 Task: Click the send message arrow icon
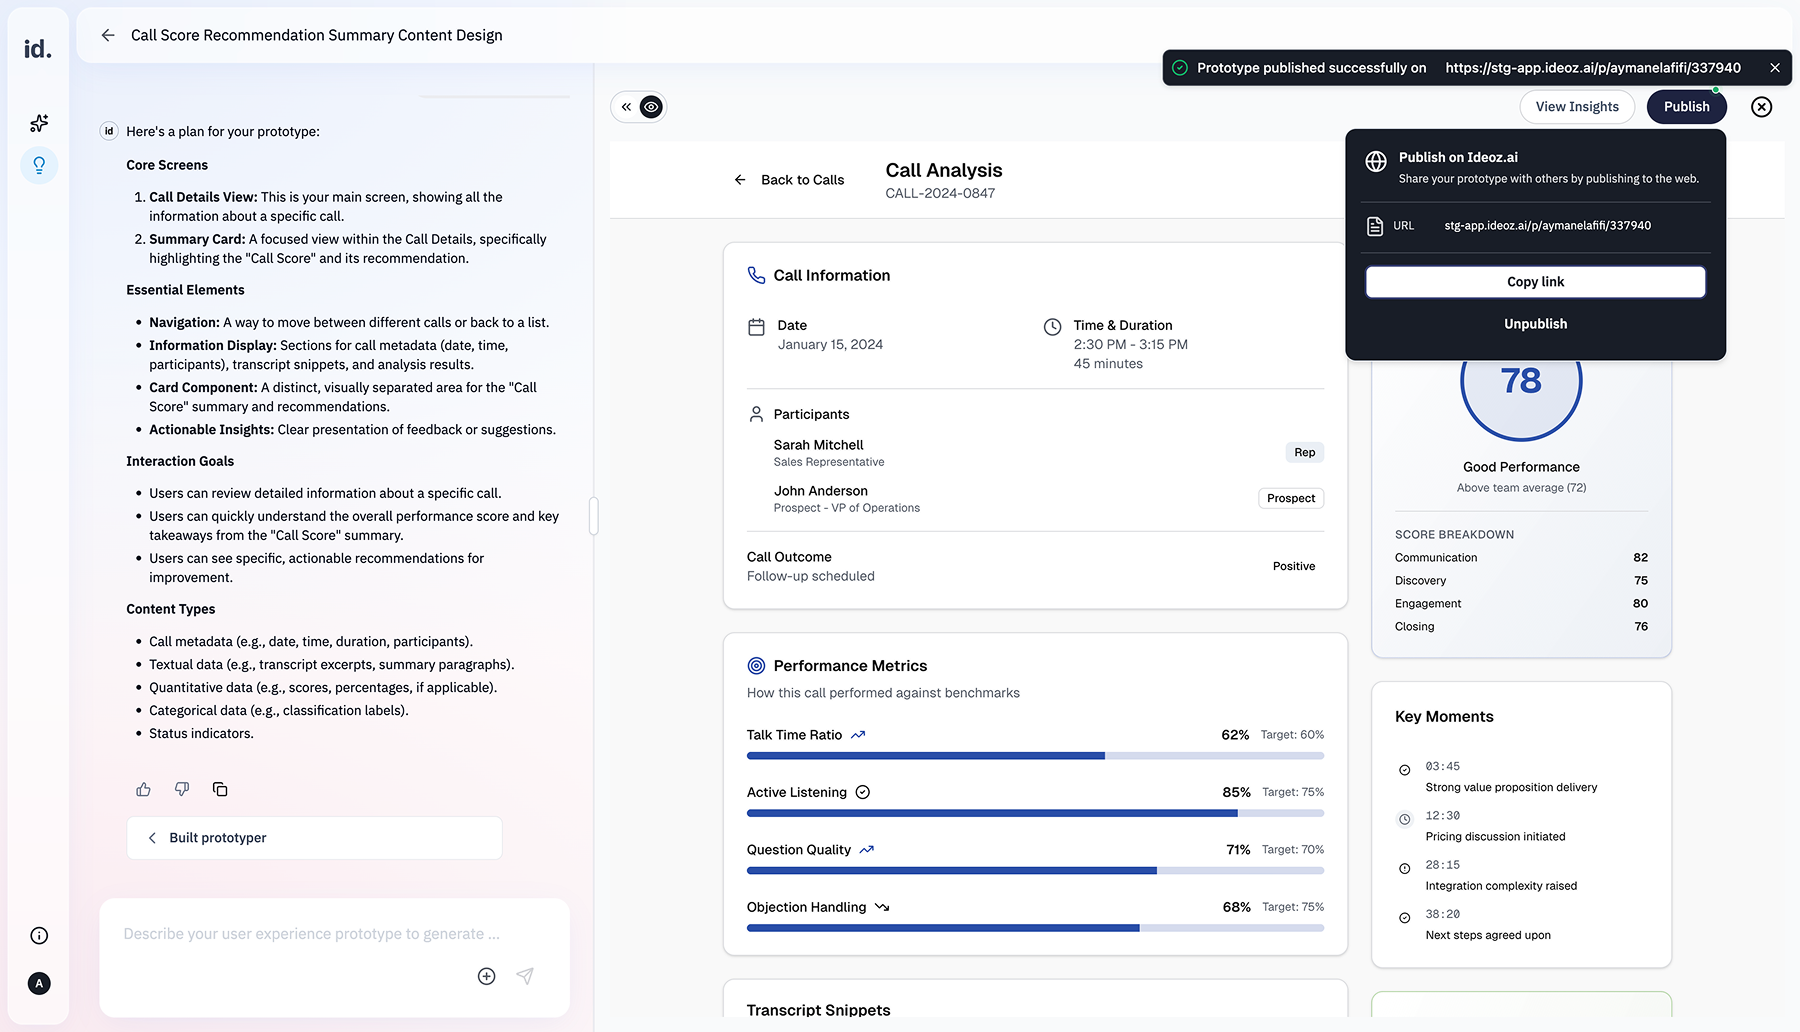click(x=525, y=976)
